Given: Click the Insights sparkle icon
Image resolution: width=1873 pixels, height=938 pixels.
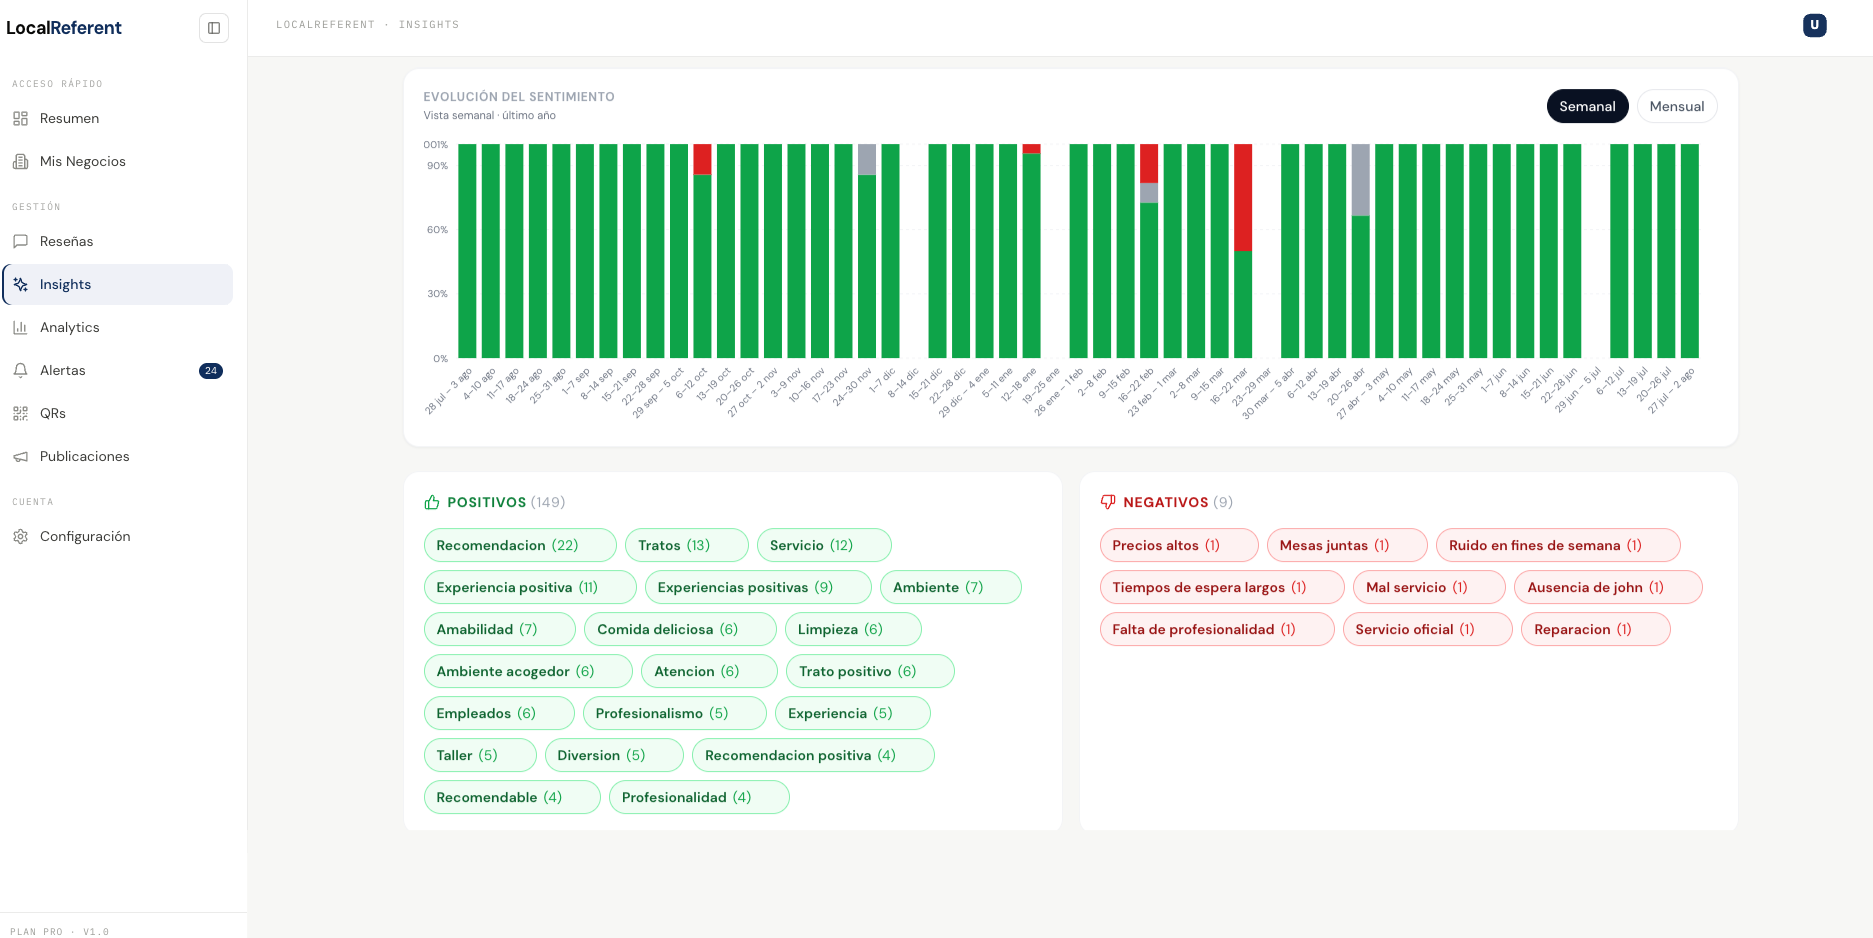Looking at the screenshot, I should [x=20, y=284].
